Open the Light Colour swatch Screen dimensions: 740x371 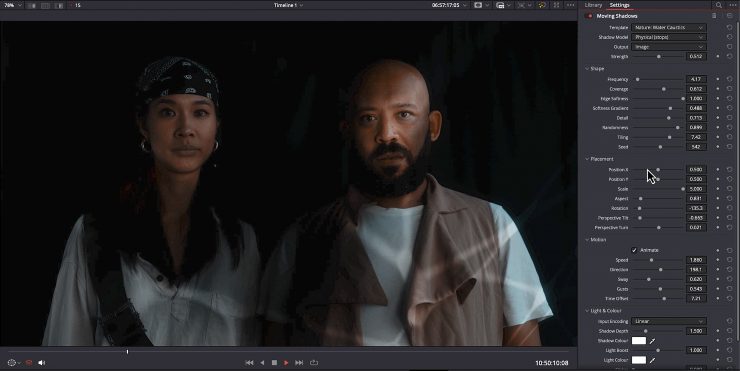point(639,360)
